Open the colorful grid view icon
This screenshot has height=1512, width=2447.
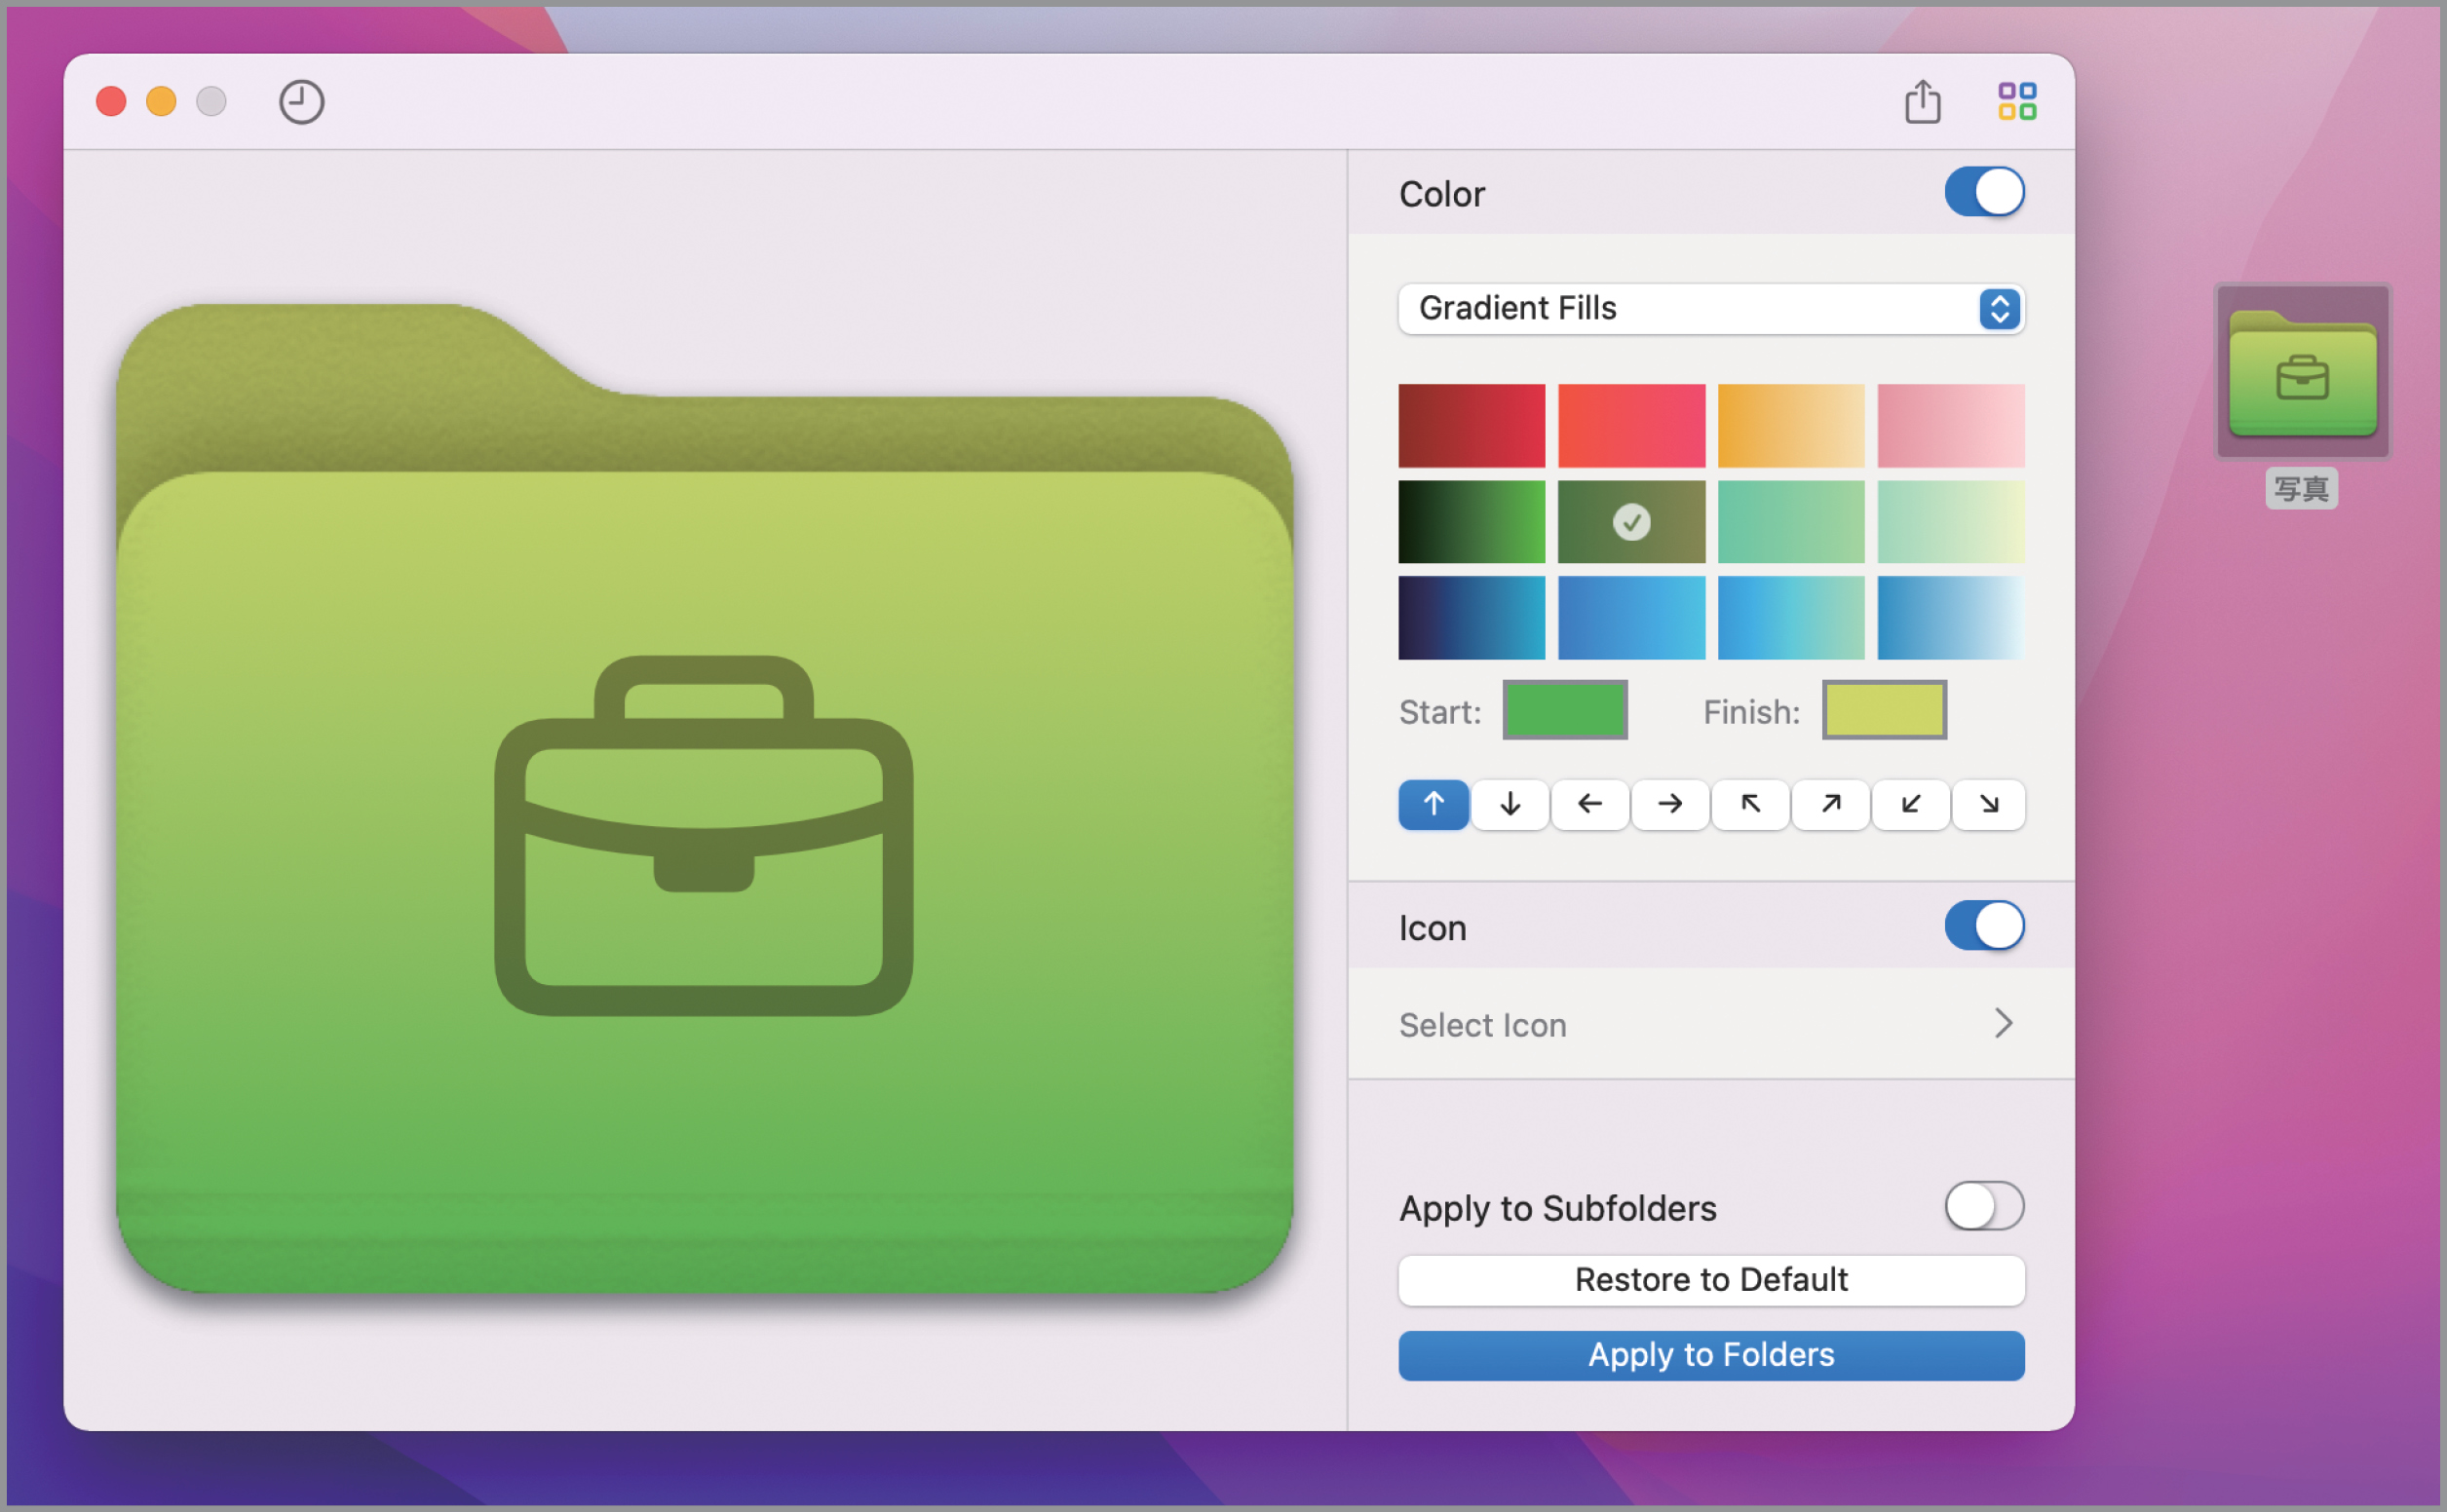pos(2016,102)
